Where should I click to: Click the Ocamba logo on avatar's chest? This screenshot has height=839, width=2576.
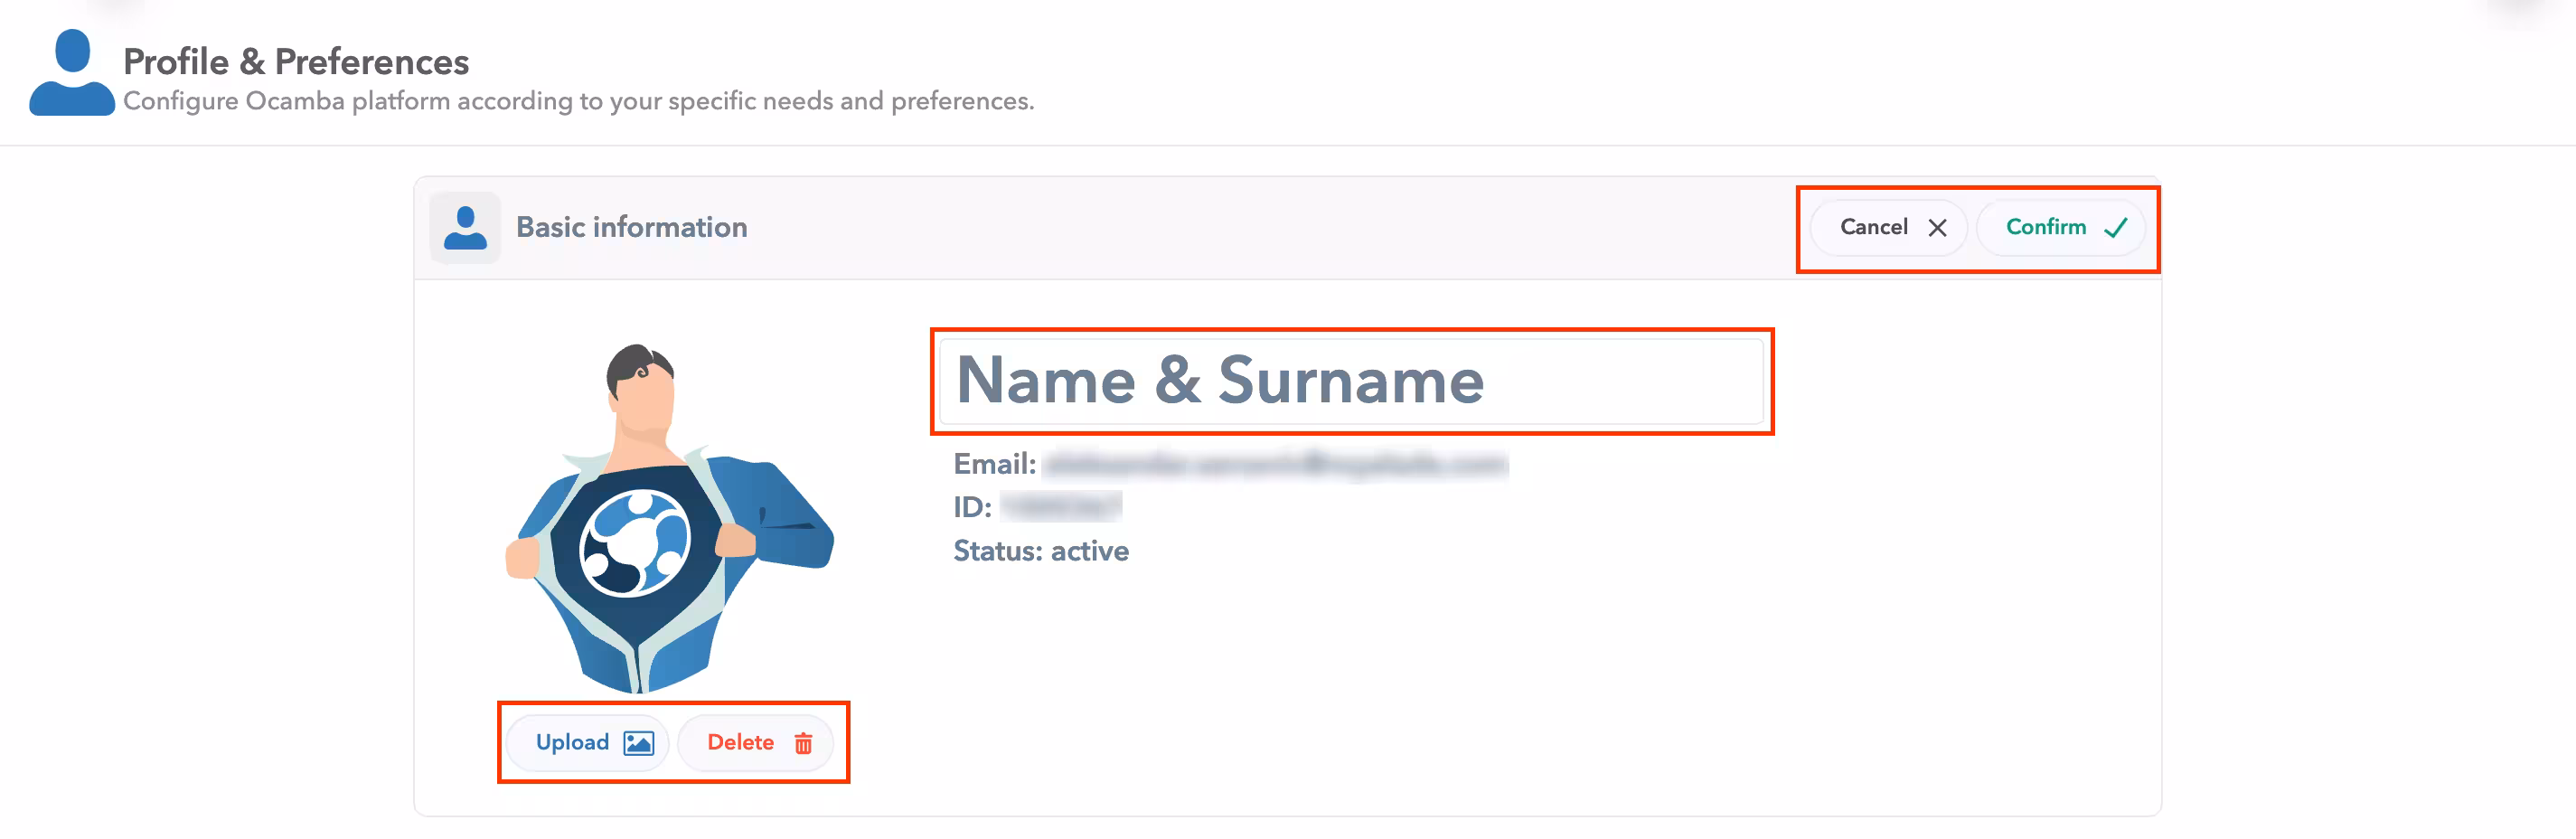coord(636,543)
